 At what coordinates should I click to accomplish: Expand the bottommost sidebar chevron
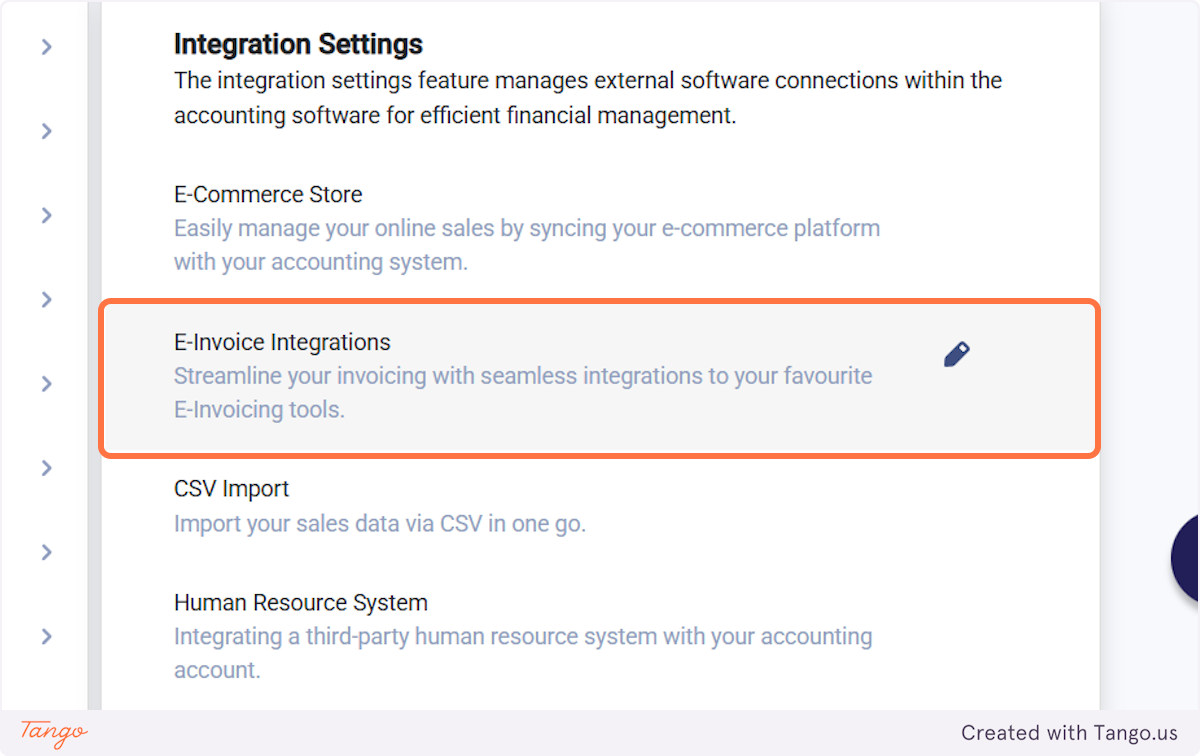click(x=46, y=636)
